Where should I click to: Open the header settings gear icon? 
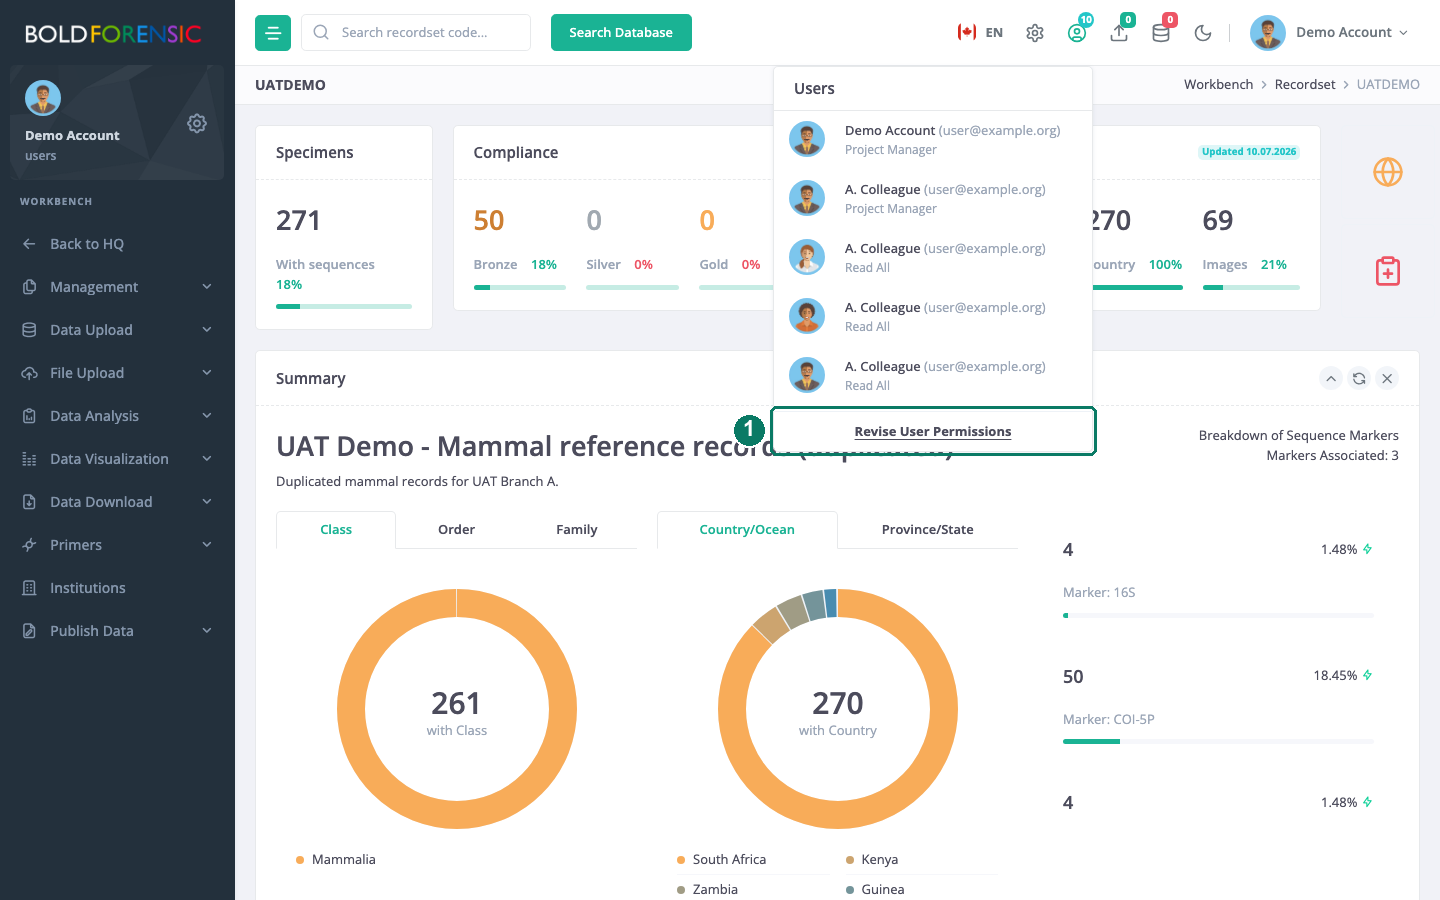[x=1035, y=33]
